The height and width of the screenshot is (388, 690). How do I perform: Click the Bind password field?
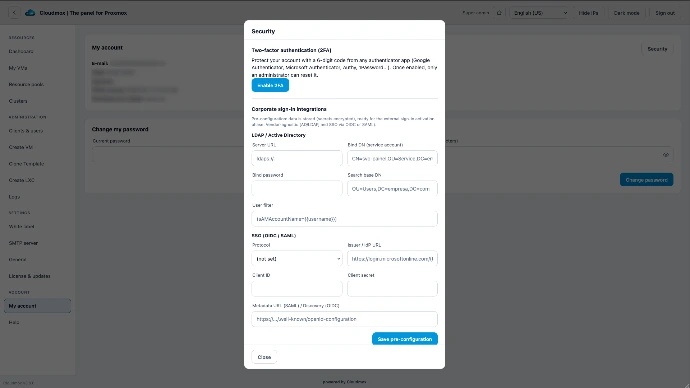coord(297,188)
